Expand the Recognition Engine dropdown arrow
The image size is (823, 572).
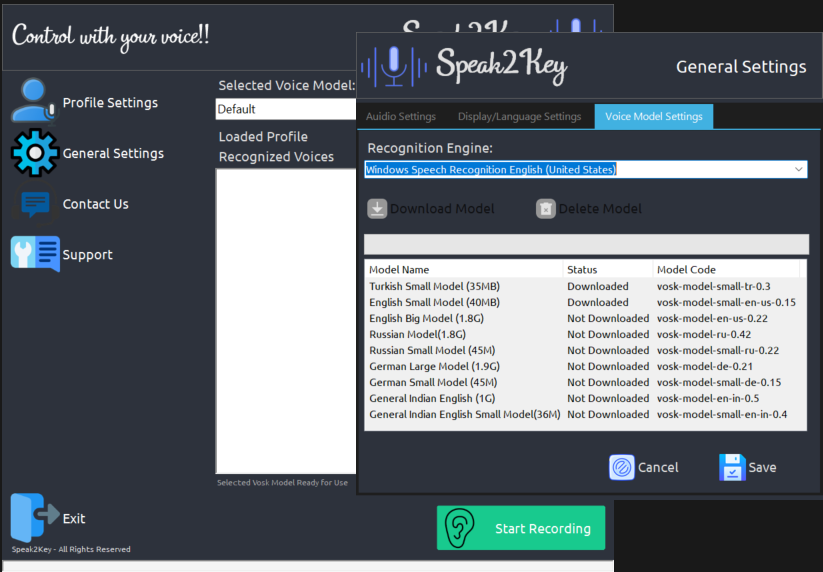coord(798,170)
